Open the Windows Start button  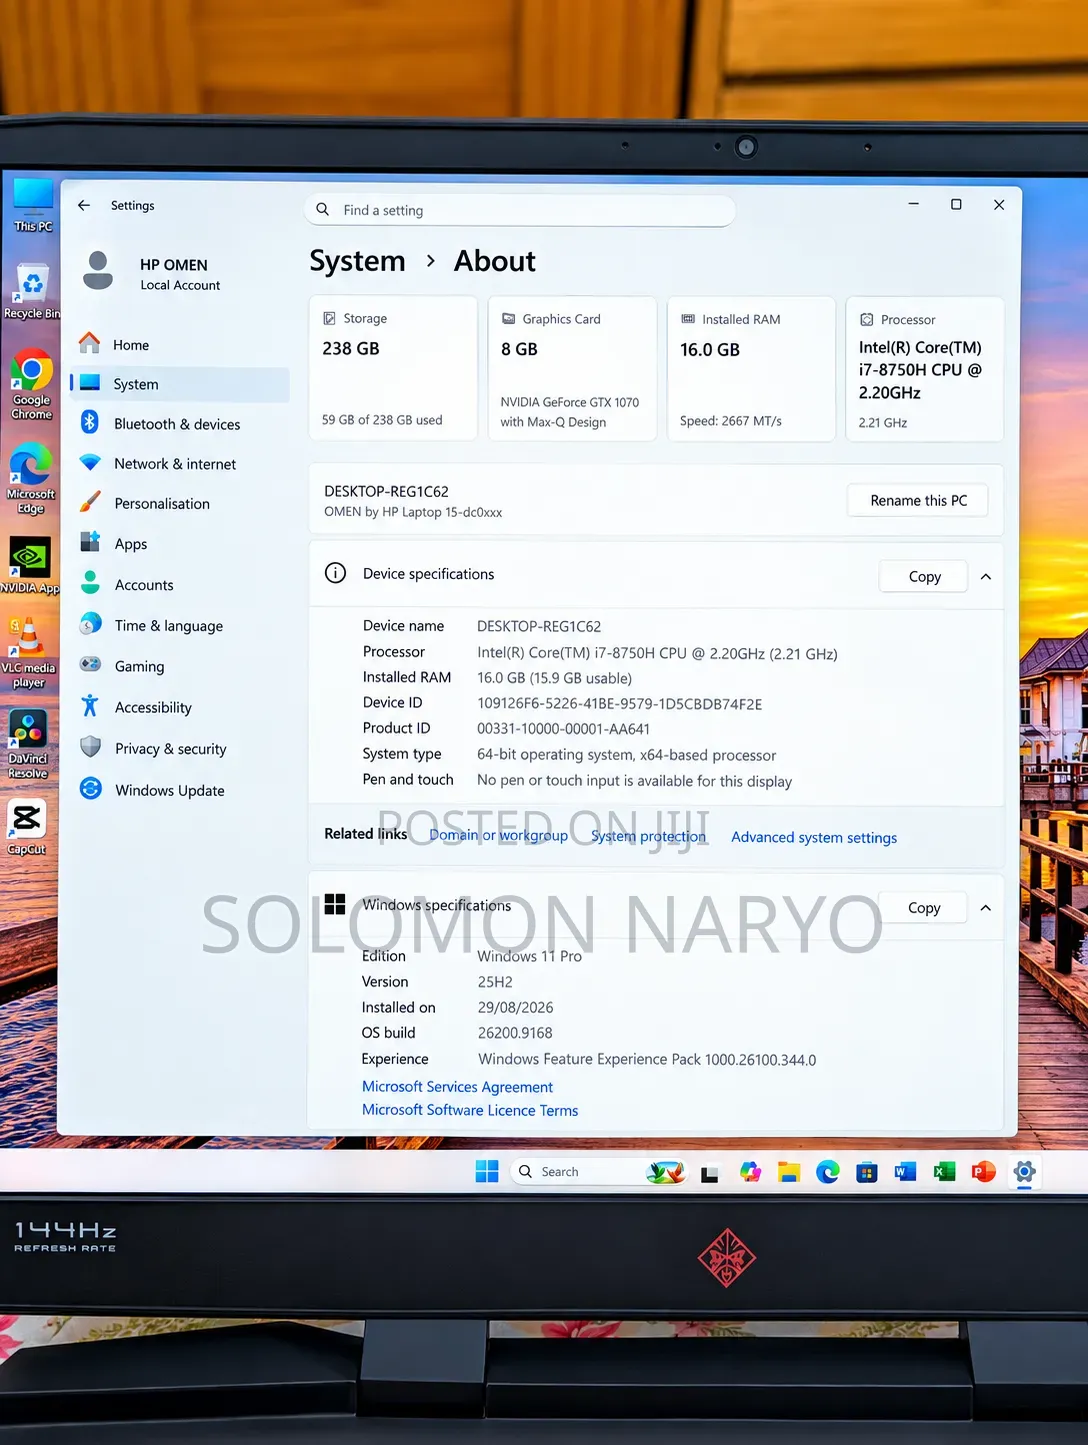point(487,1171)
